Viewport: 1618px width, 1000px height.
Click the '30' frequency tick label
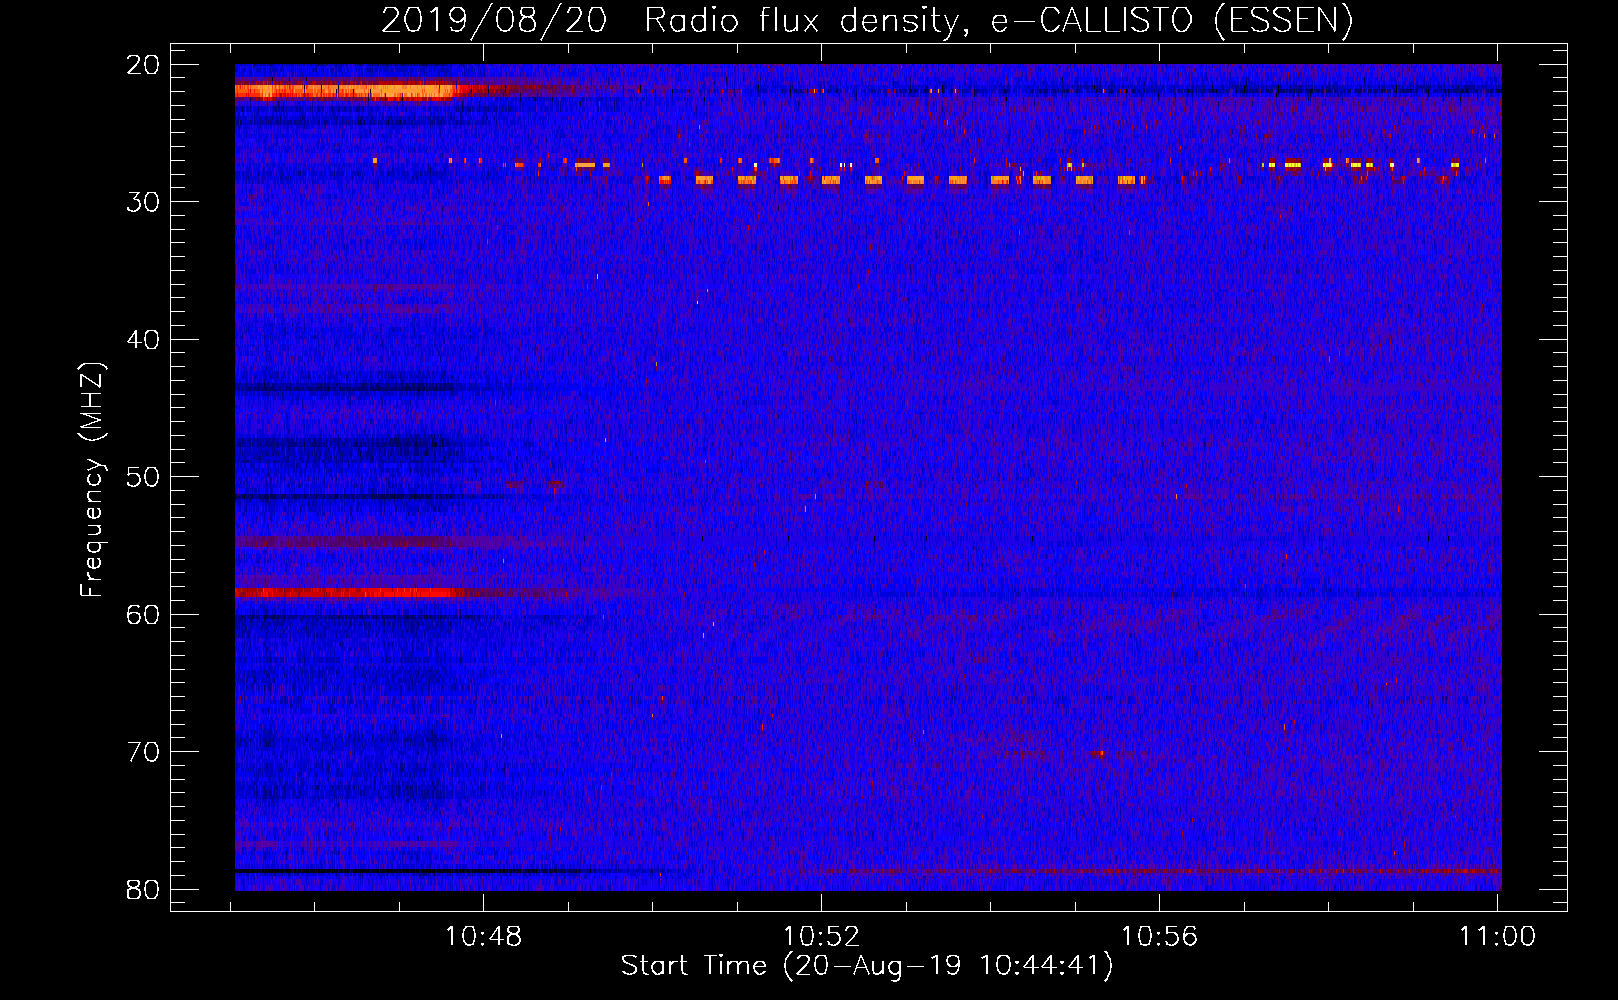(144, 202)
